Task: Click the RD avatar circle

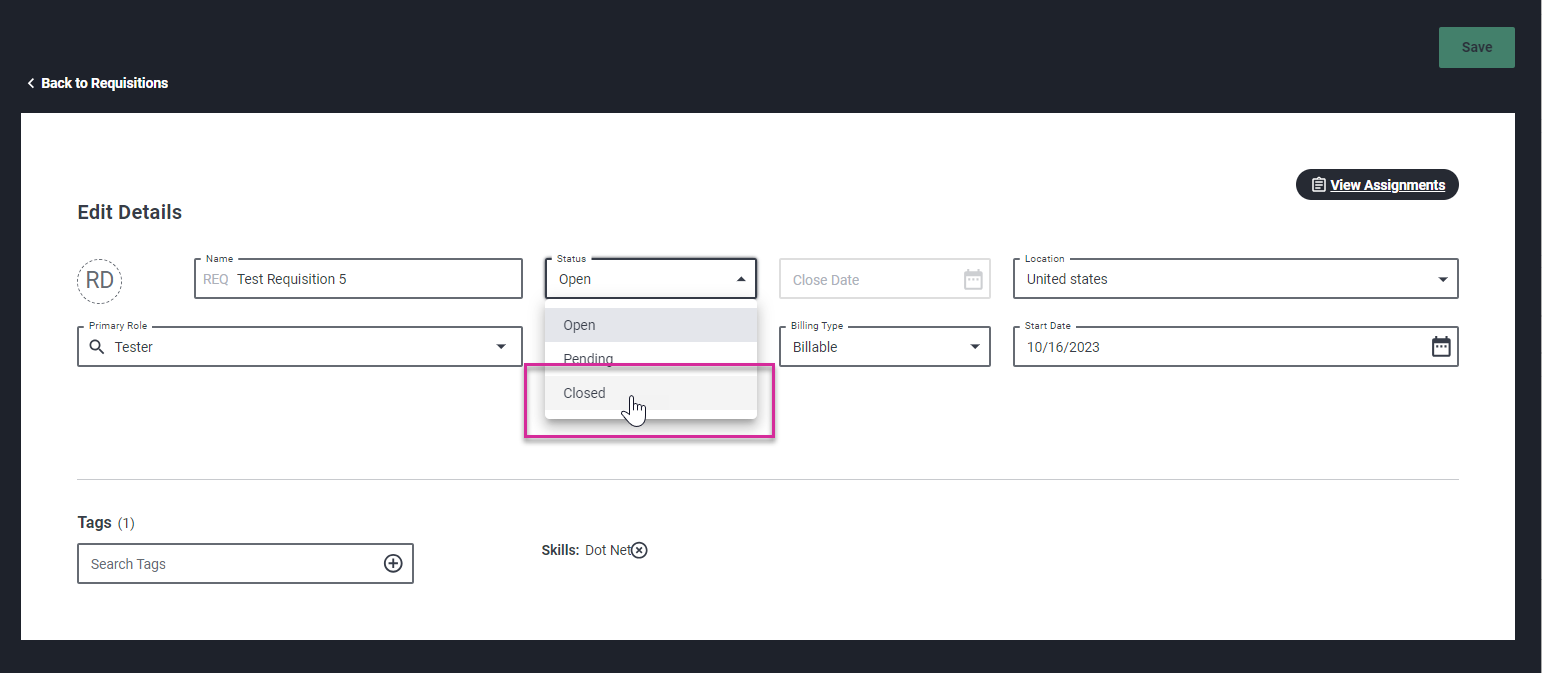Action: pos(100,281)
